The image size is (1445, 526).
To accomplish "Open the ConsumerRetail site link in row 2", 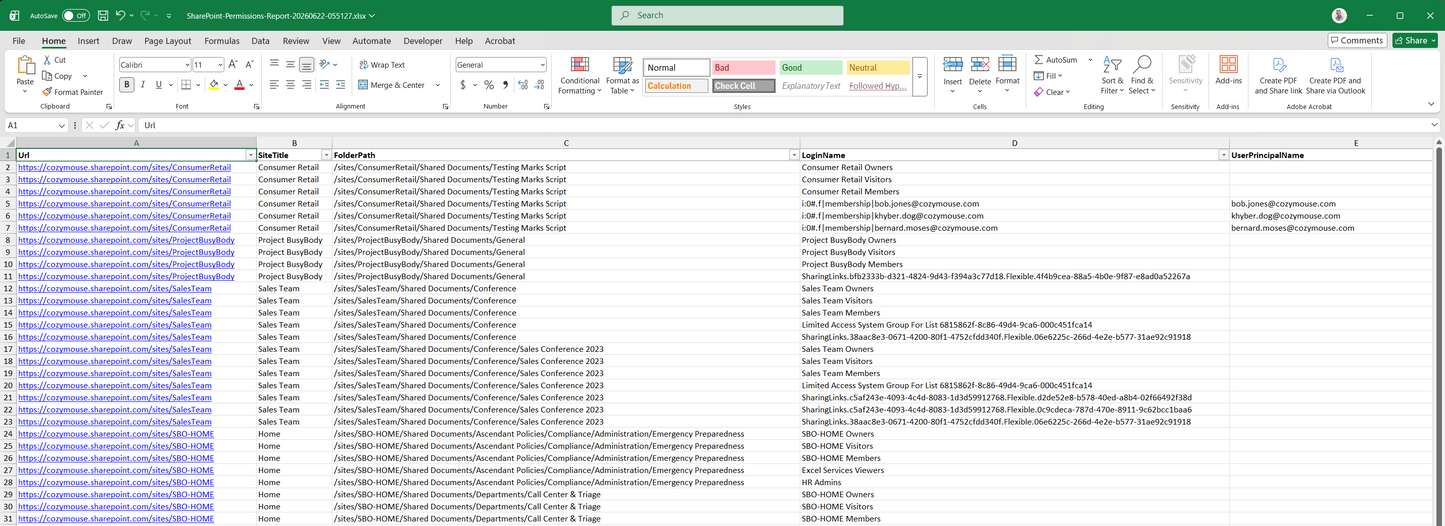I will [x=124, y=168].
